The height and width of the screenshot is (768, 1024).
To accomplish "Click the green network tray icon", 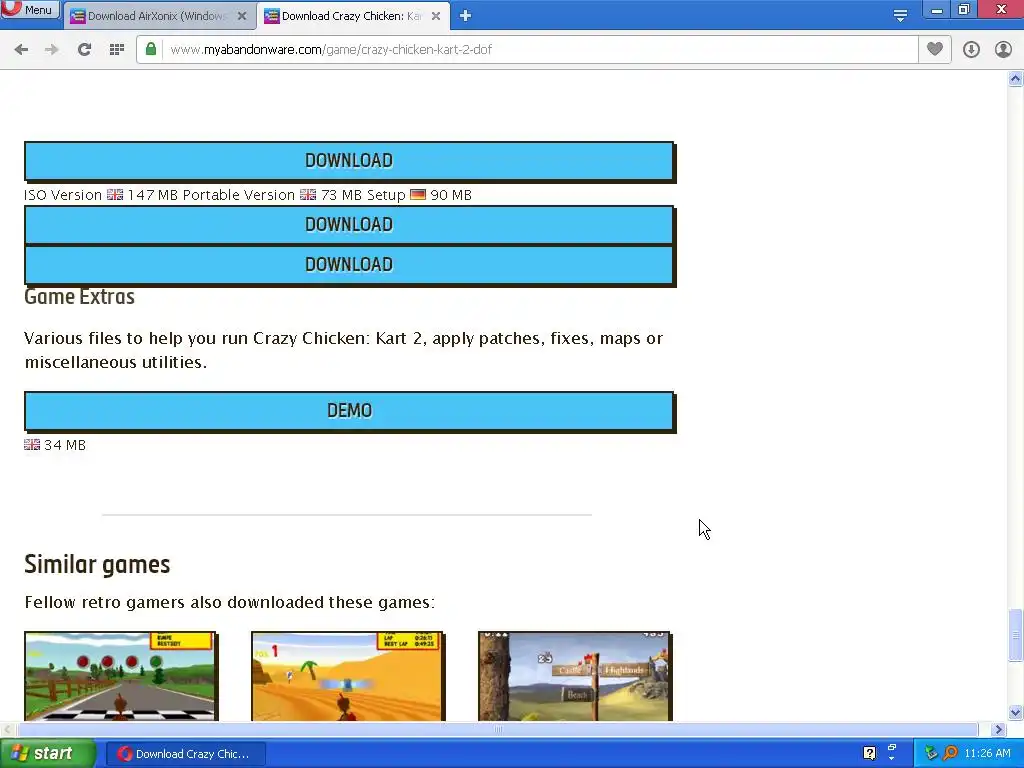I will click(931, 754).
